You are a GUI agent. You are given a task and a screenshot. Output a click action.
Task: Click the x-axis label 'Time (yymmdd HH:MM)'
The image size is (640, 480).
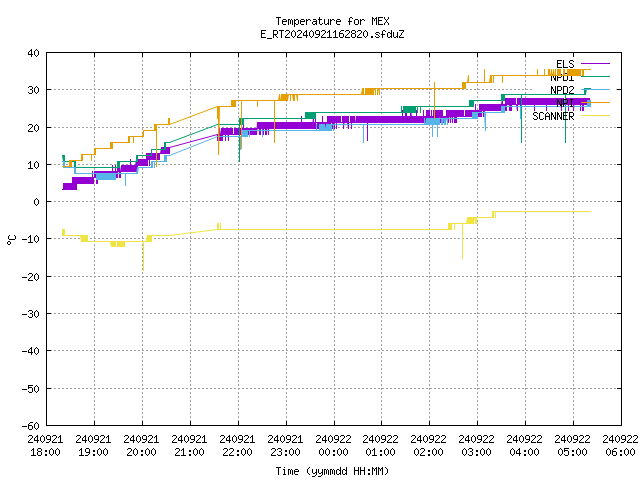(x=332, y=471)
